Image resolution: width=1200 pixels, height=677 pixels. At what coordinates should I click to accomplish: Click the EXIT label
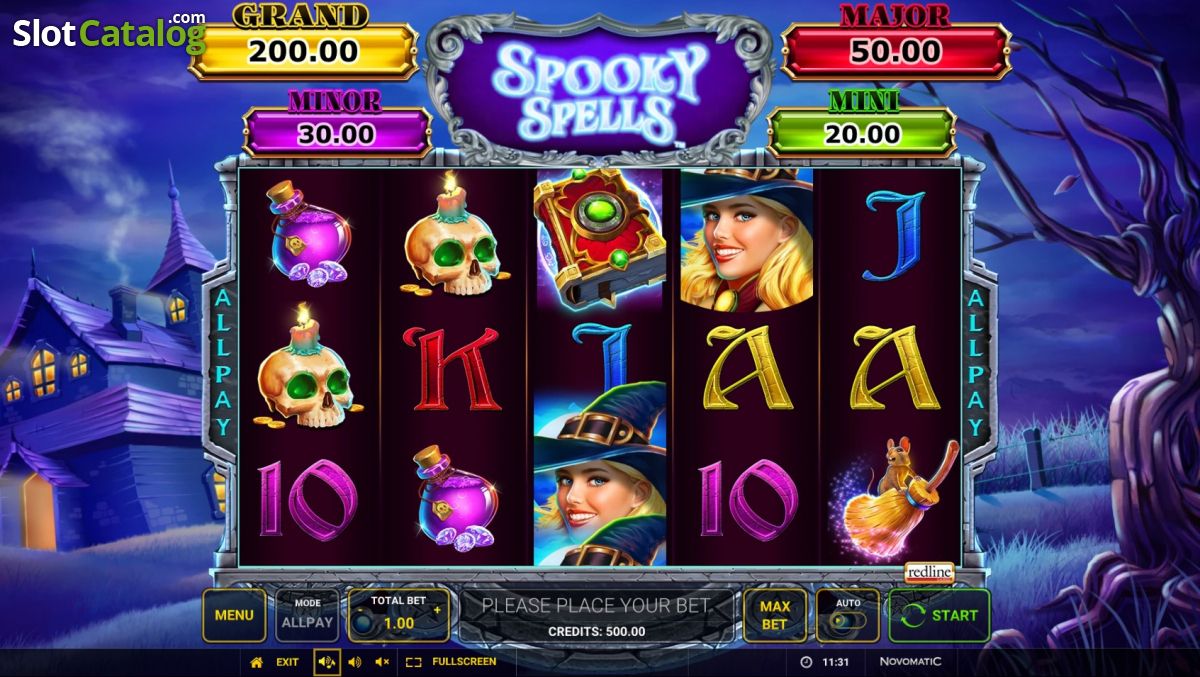click(287, 662)
